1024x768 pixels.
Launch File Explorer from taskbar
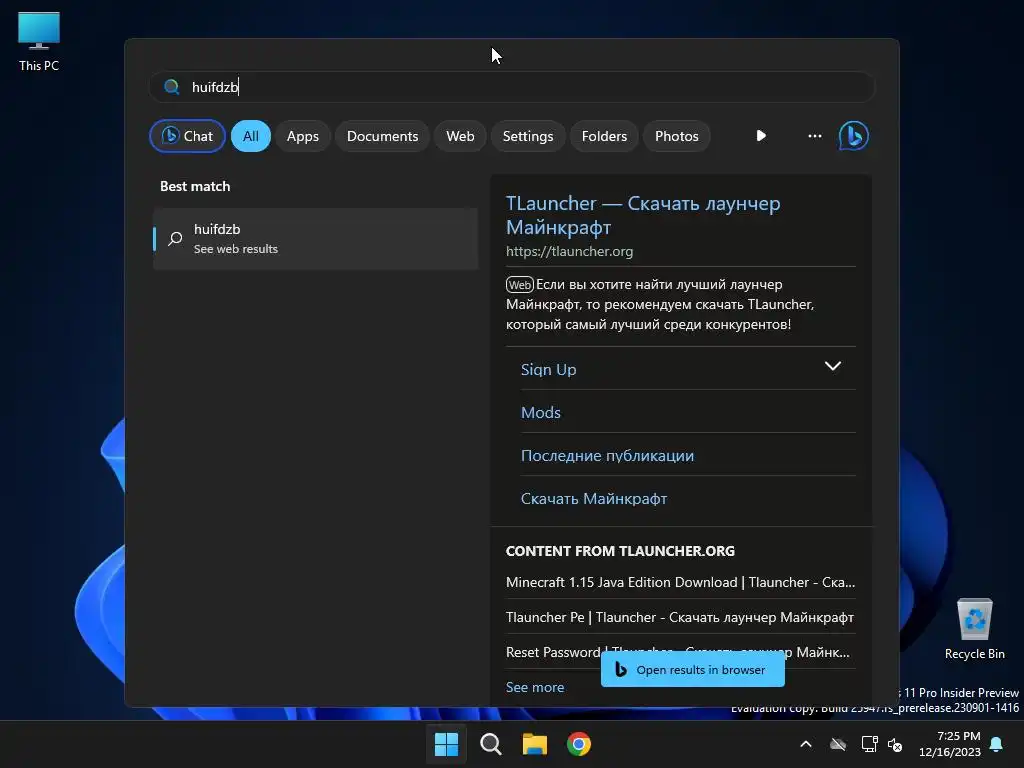(x=534, y=744)
